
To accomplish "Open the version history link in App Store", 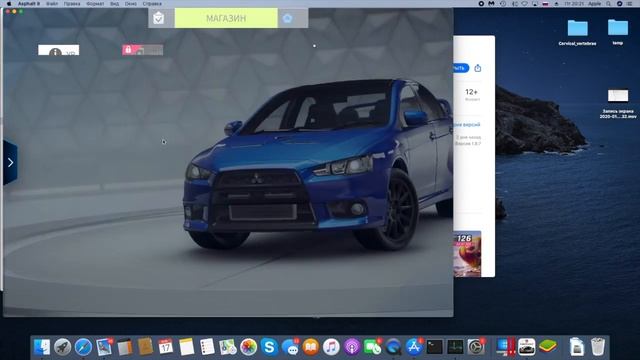I will (467, 124).
